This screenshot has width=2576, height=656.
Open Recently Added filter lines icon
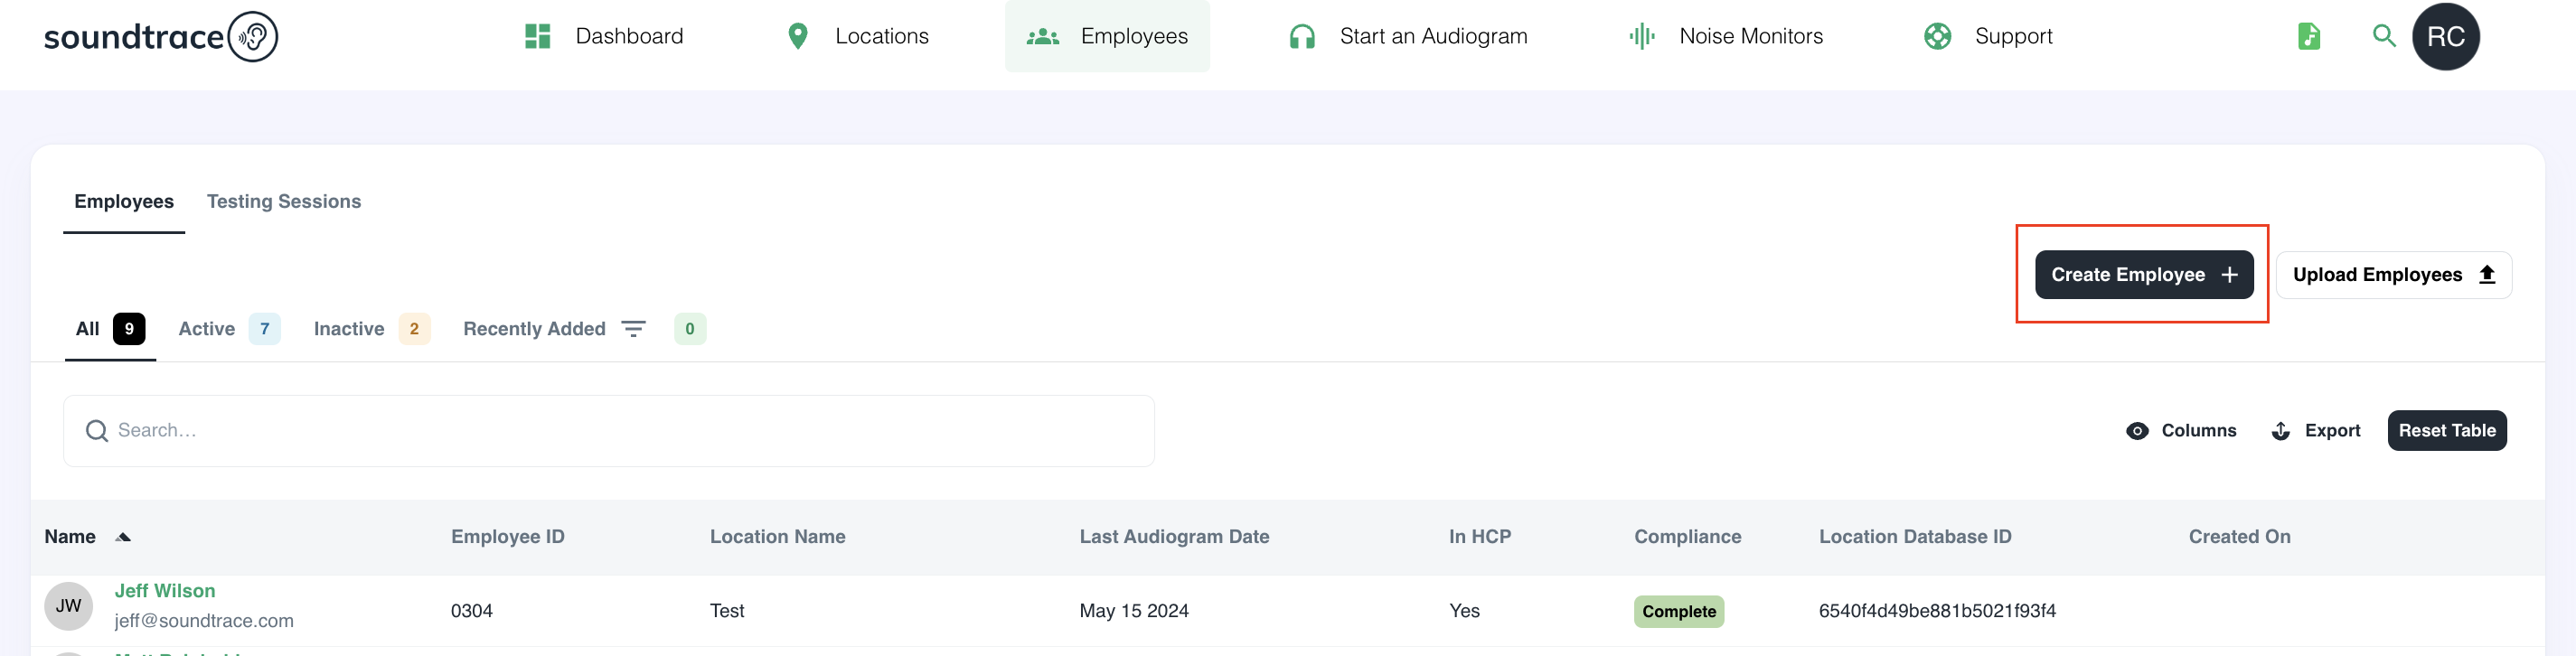633,329
